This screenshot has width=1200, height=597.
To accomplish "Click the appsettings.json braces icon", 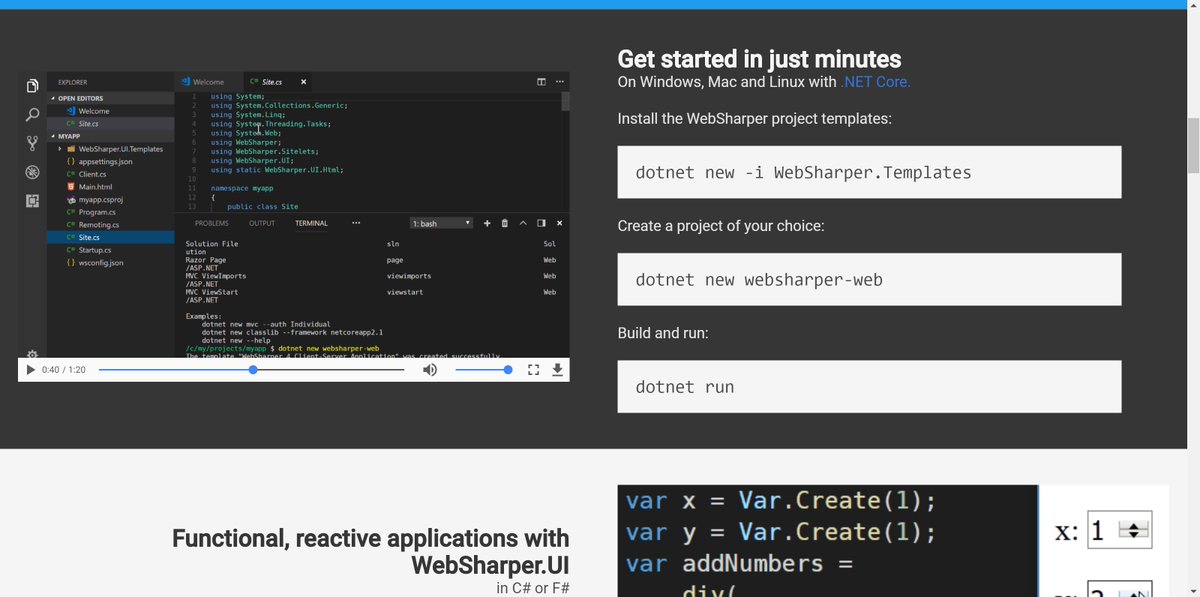I will [x=70, y=161].
